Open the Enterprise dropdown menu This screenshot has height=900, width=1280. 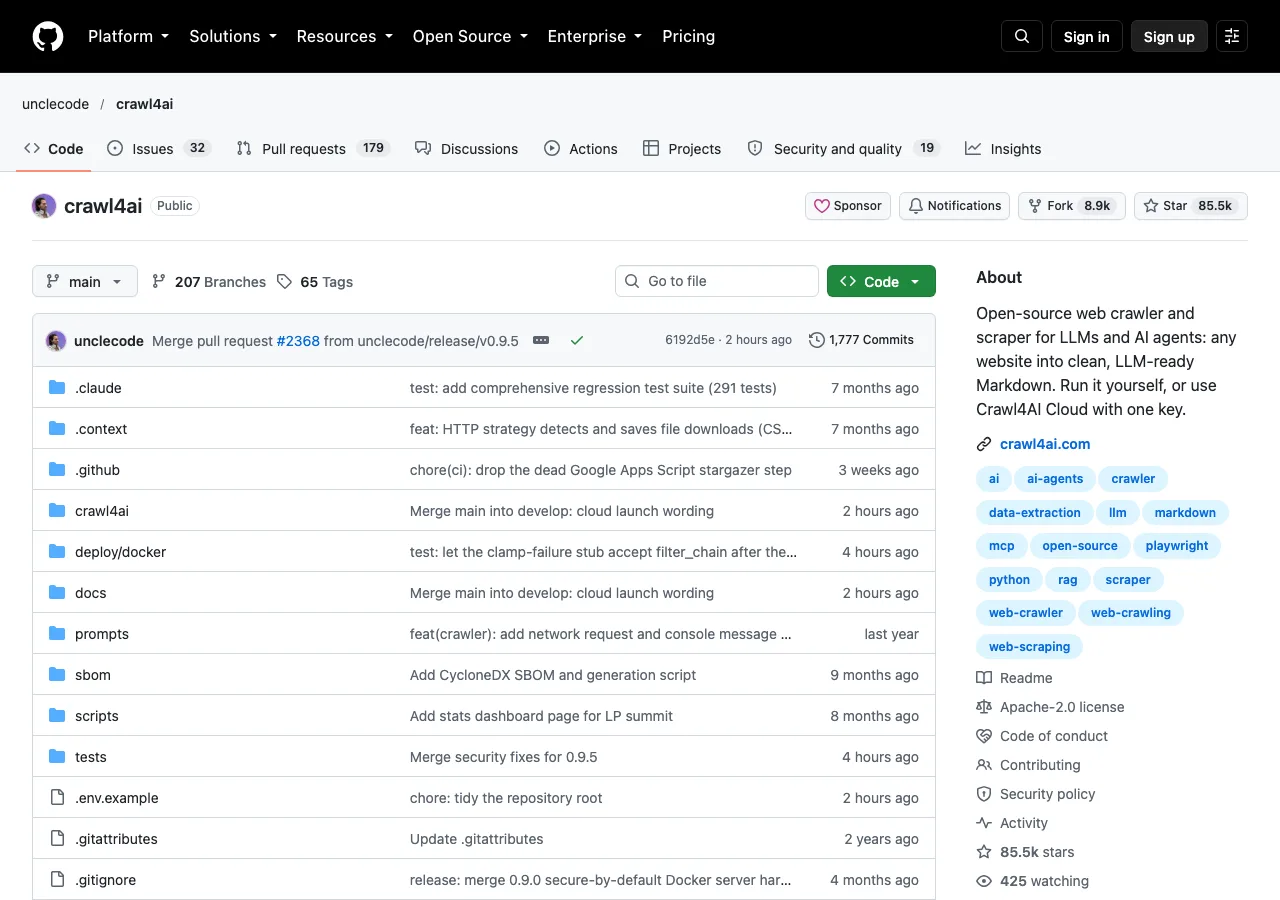tap(595, 36)
